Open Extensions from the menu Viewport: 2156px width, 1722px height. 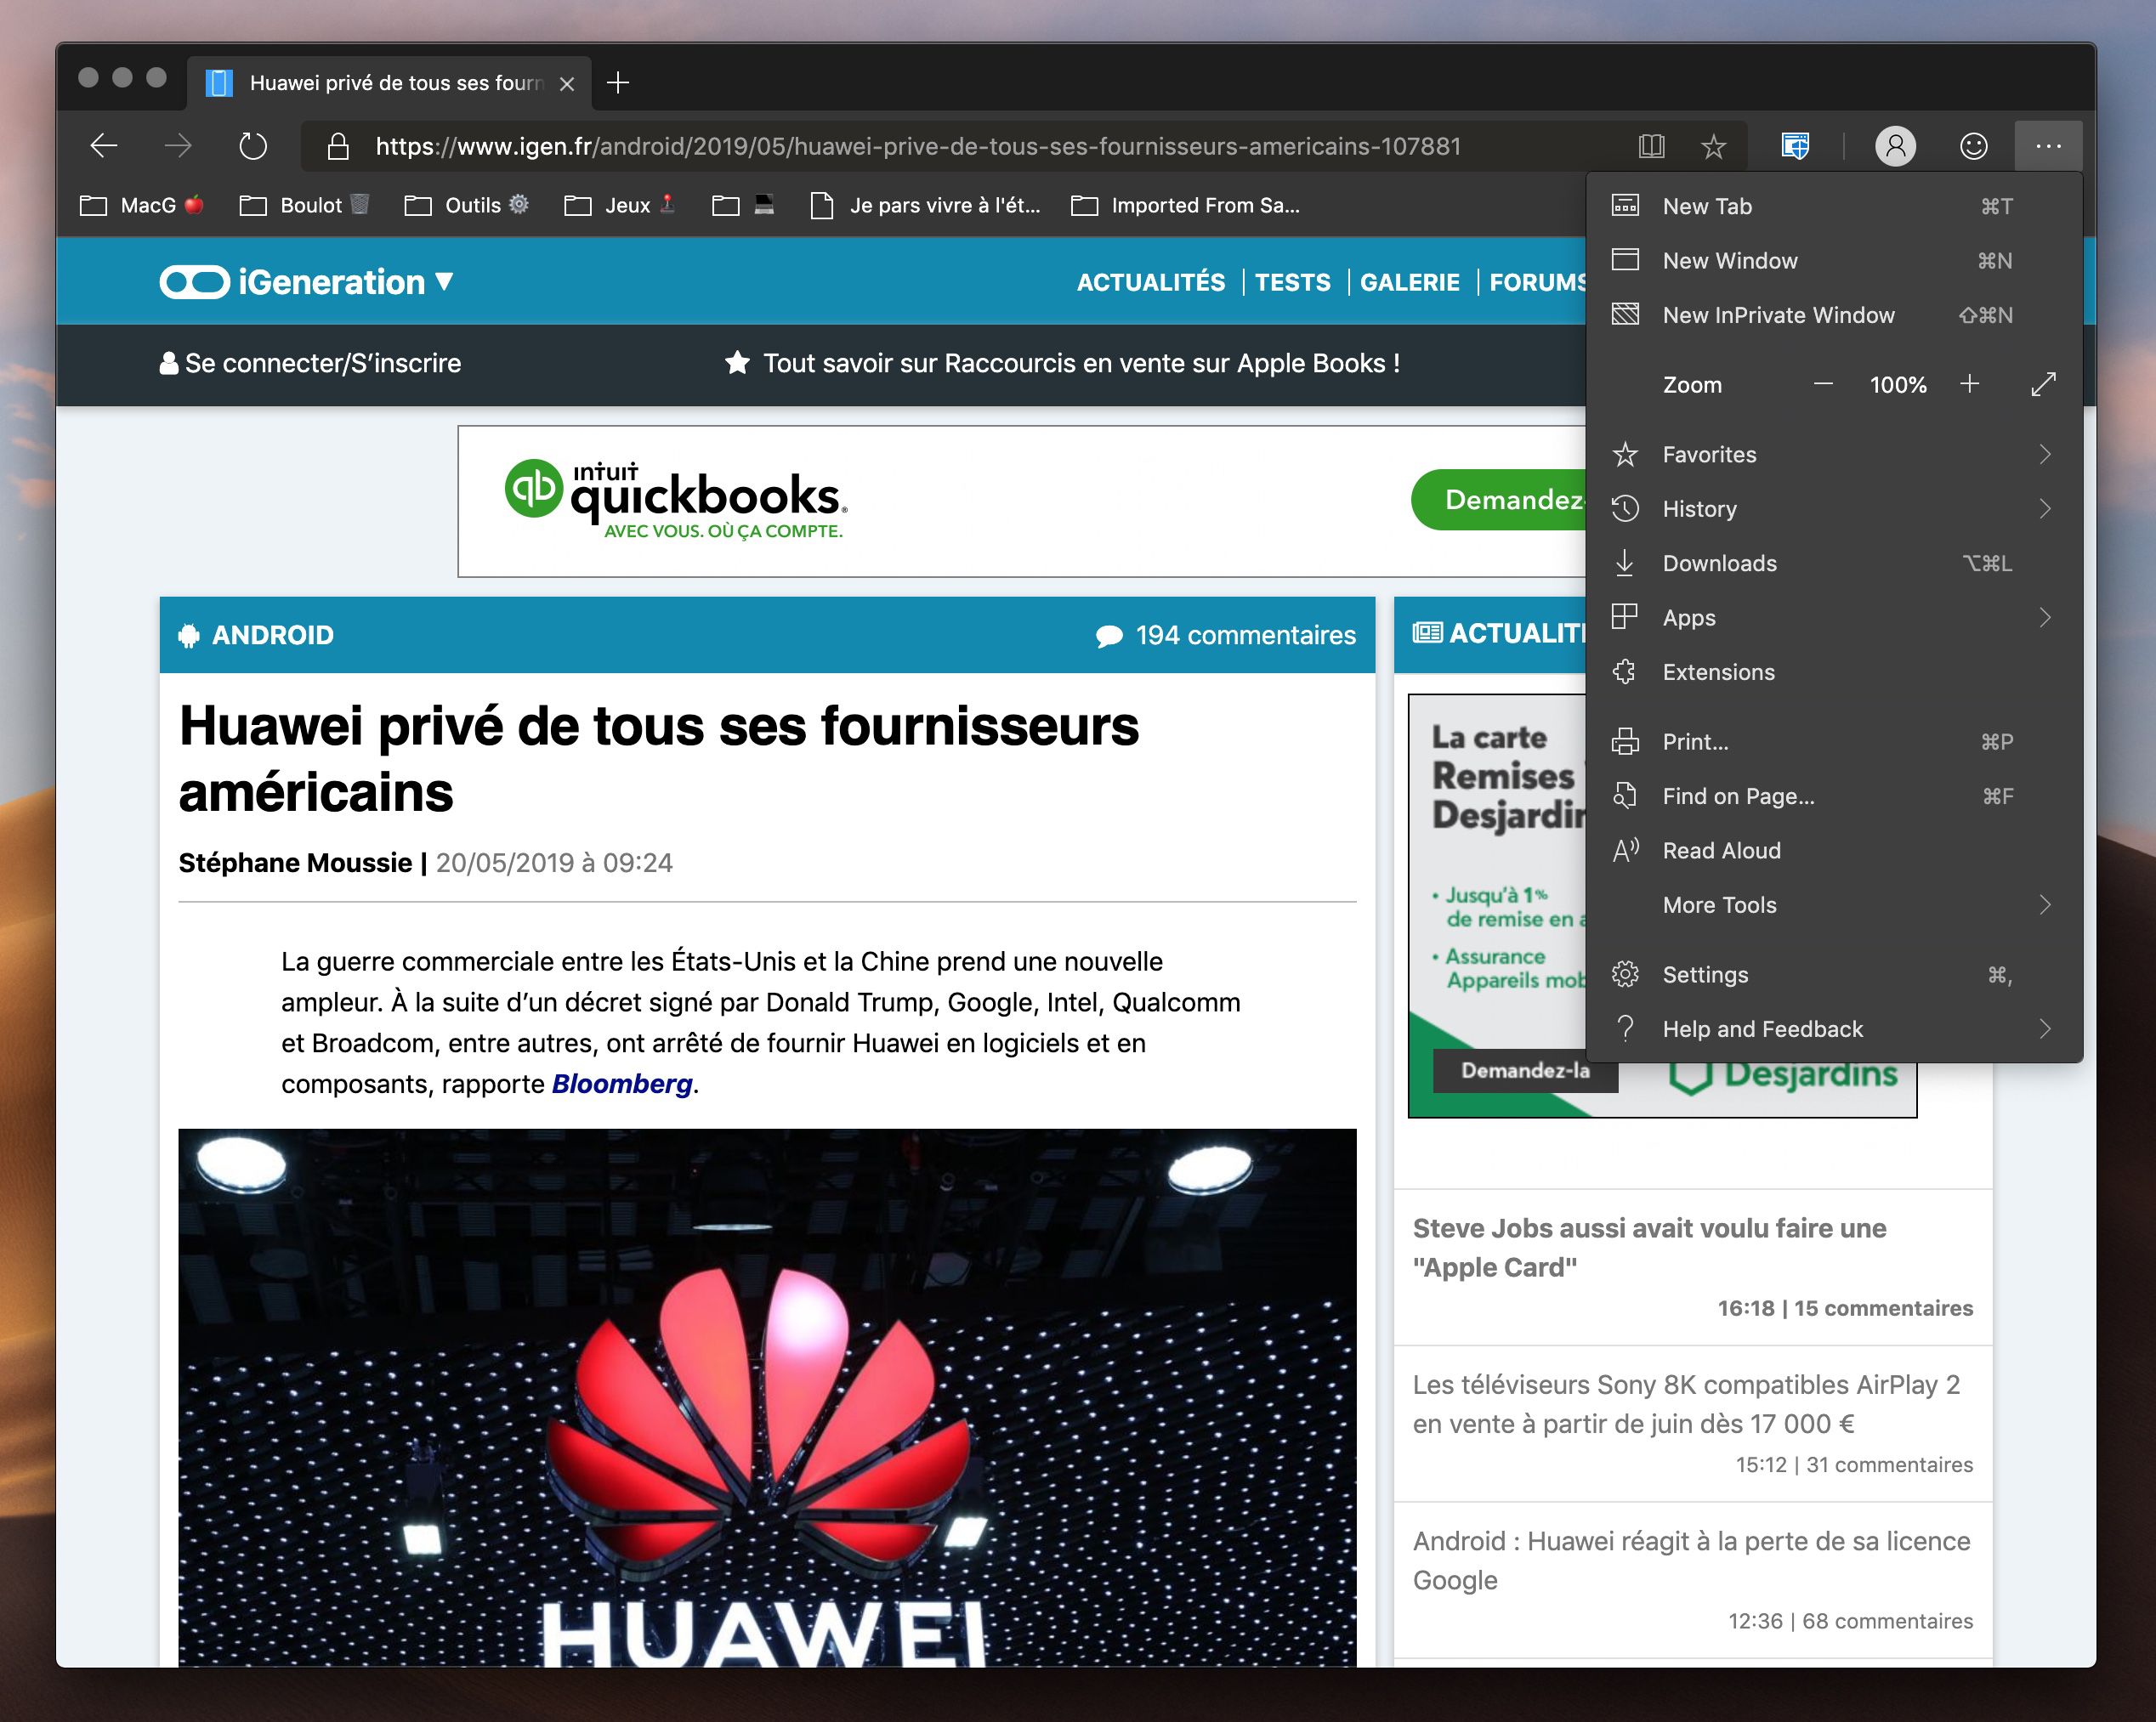(x=1834, y=672)
